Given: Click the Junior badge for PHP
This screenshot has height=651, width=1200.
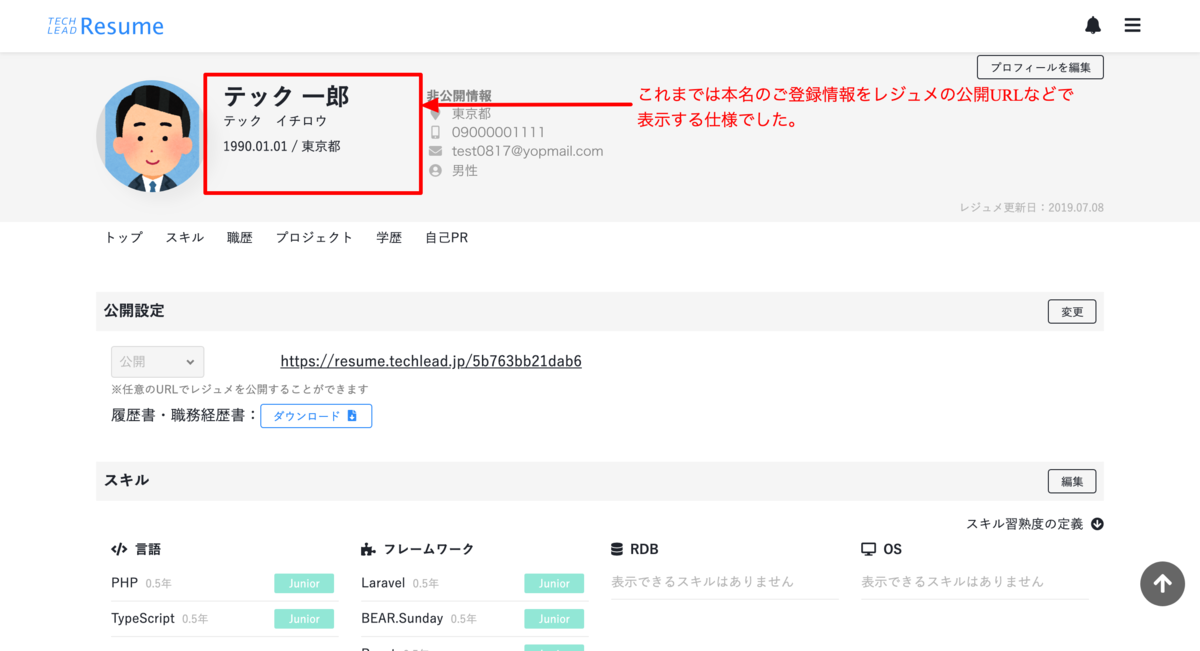Looking at the screenshot, I should tap(304, 584).
